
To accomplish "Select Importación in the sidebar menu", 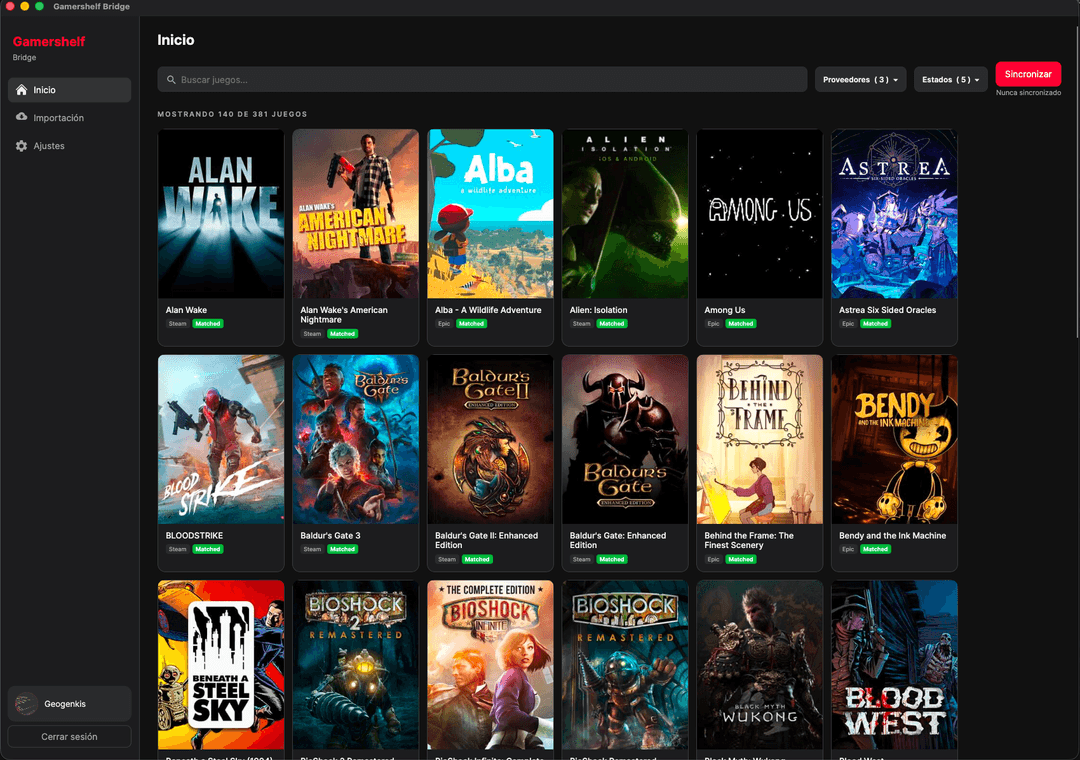I will click(60, 117).
